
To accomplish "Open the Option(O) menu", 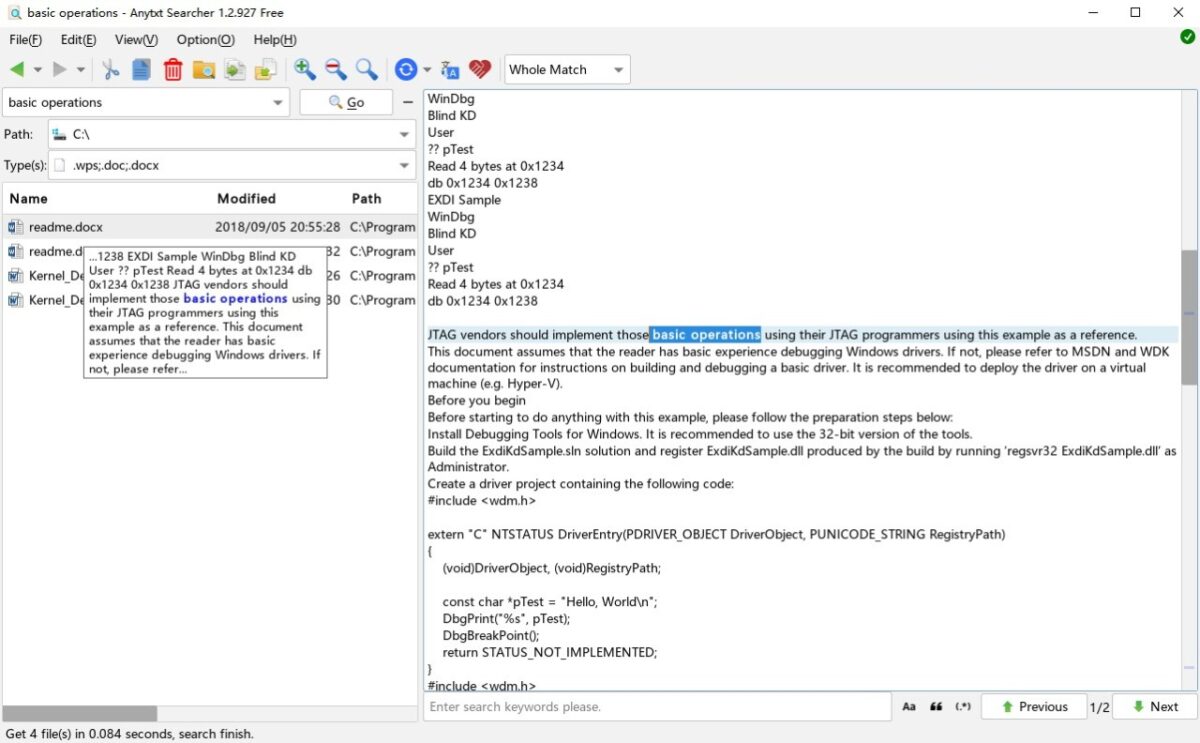I will tap(205, 40).
